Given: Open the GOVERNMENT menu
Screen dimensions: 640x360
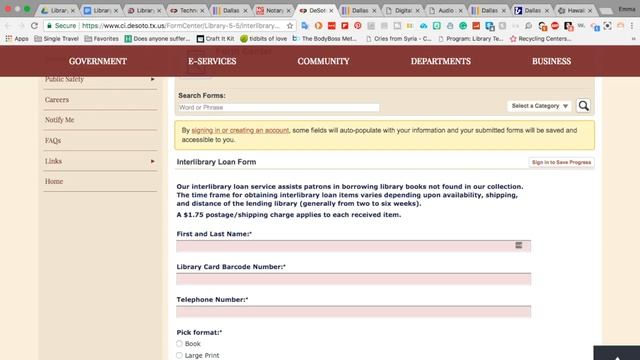Looking at the screenshot, I should 98,61.
